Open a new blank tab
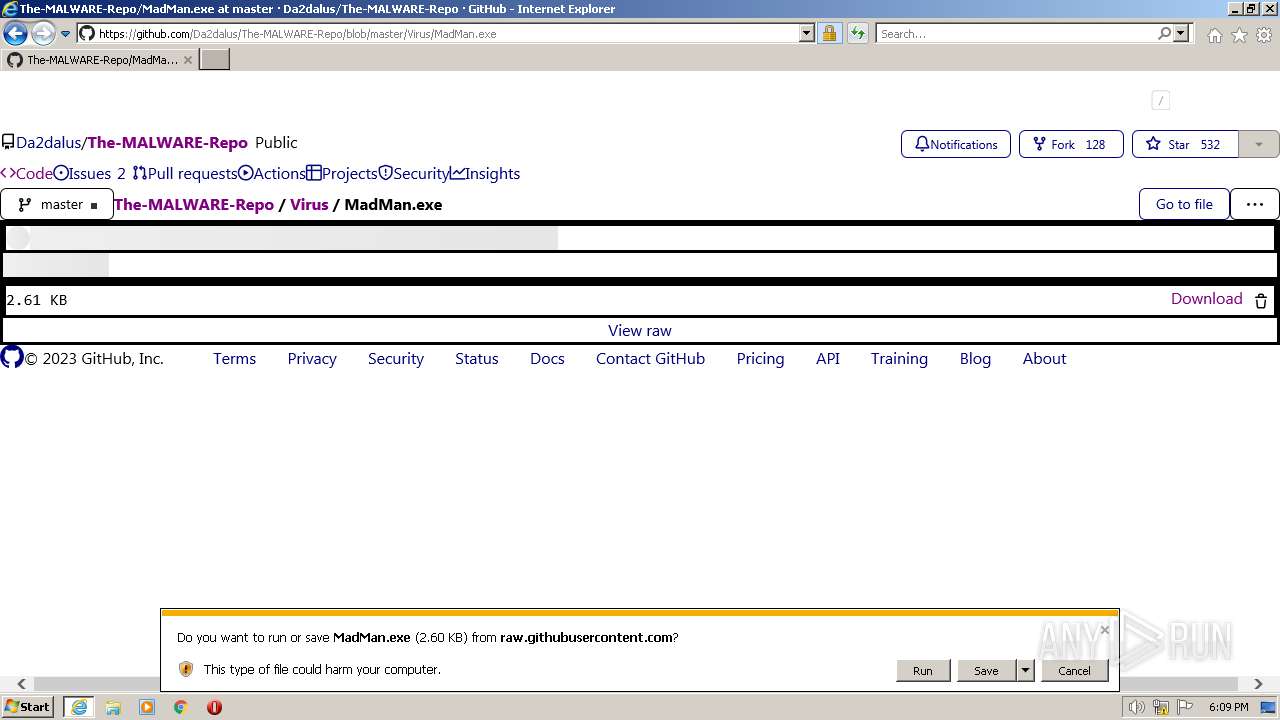 (x=215, y=60)
